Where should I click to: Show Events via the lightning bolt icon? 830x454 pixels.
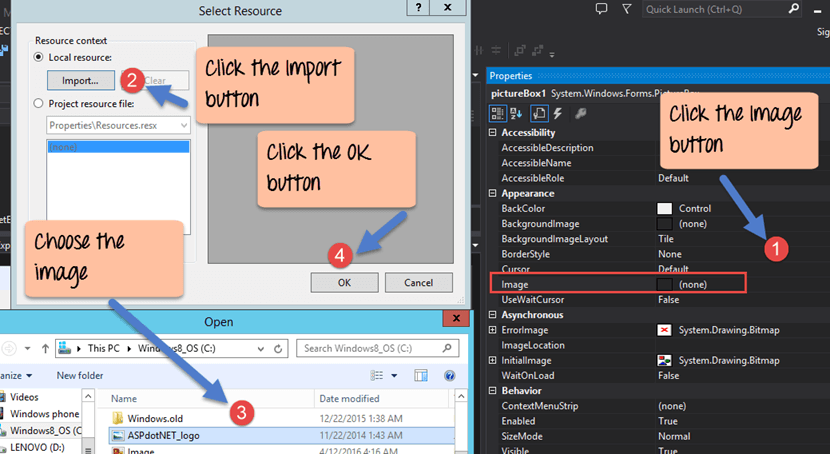click(x=556, y=113)
